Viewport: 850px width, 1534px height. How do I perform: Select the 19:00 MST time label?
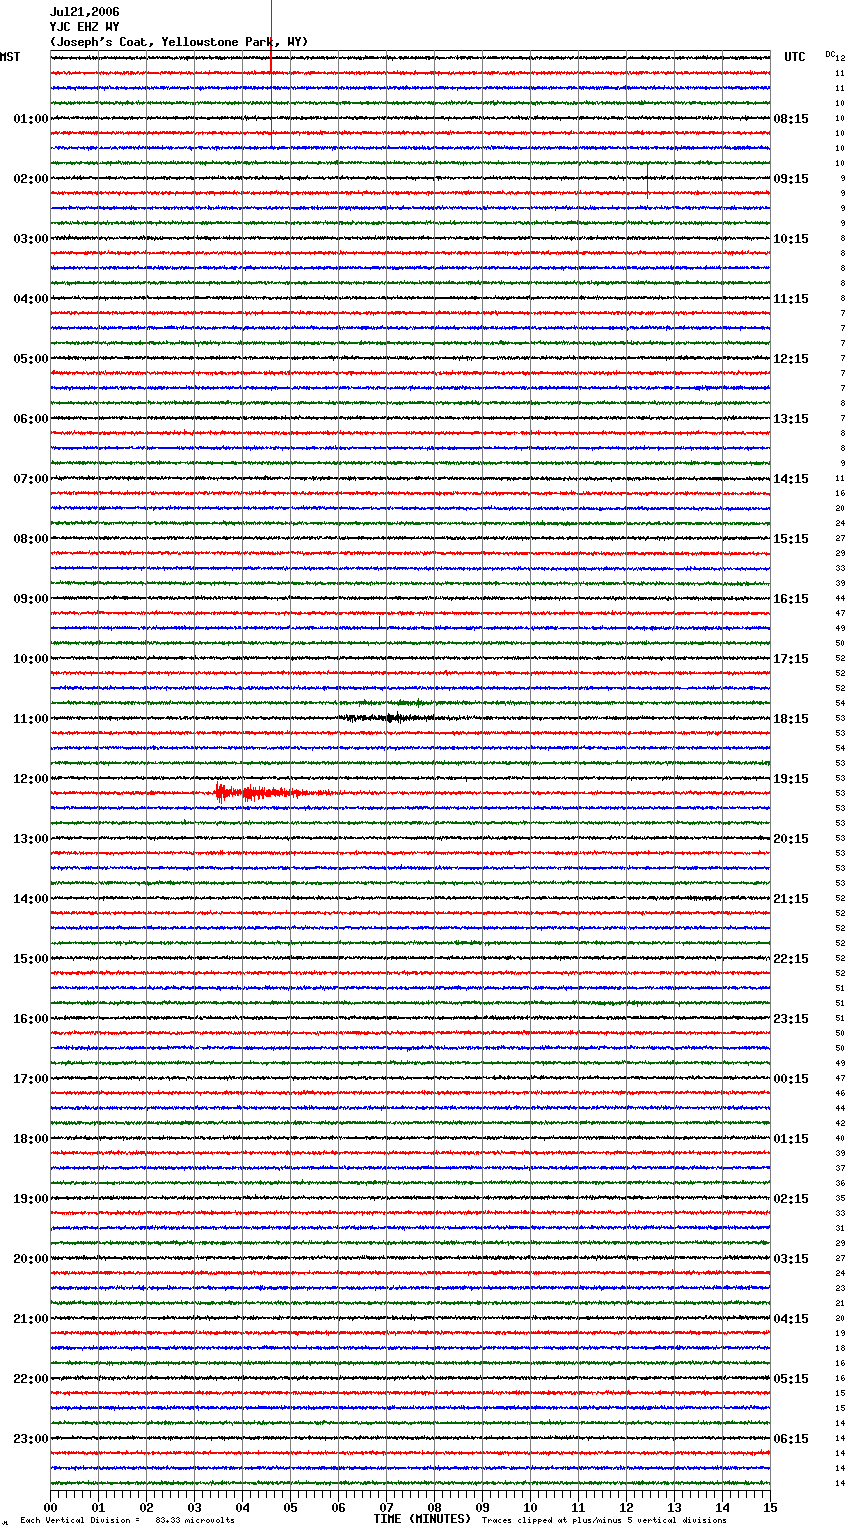tap(31, 1199)
